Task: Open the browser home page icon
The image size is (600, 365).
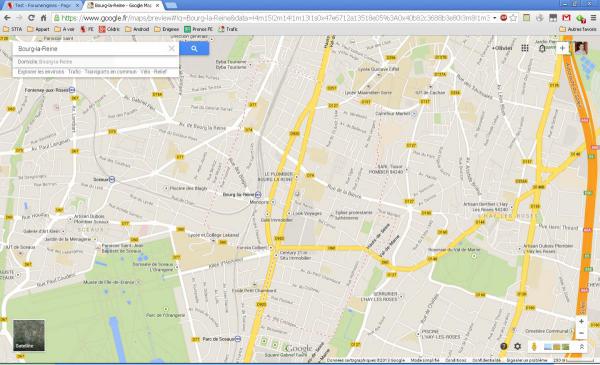Action: 43,18
